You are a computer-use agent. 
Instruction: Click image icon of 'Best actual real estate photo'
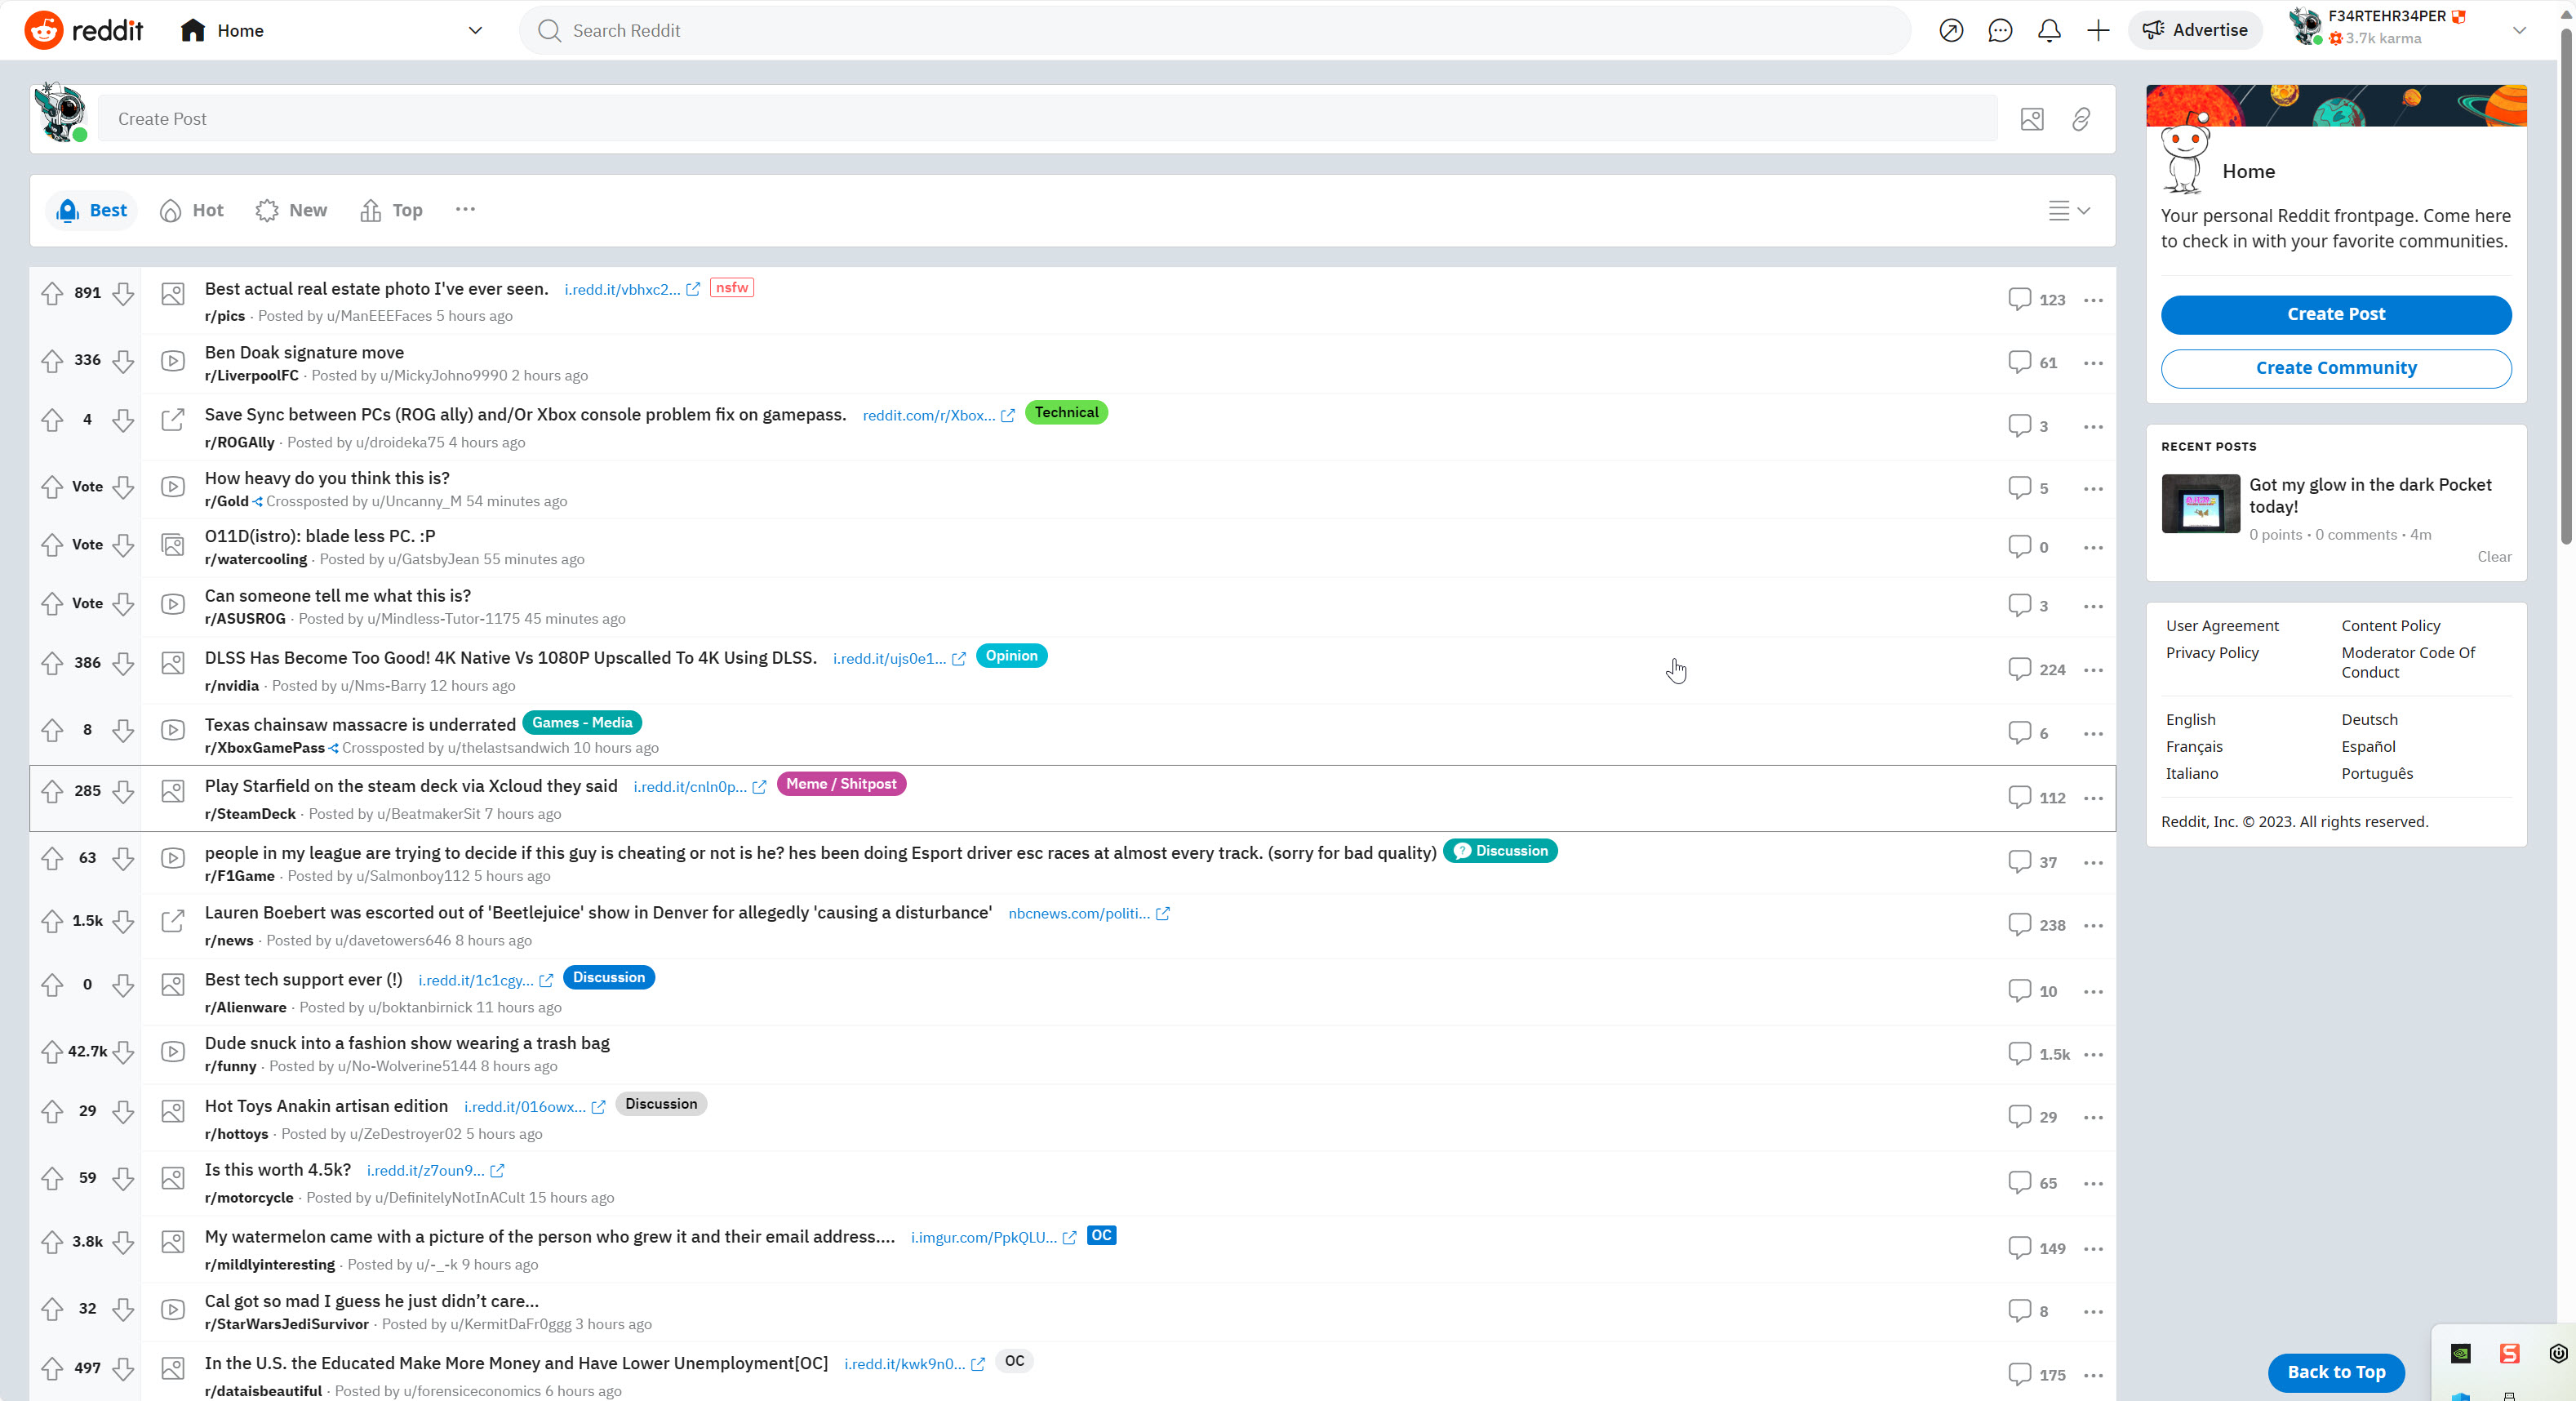coord(173,294)
